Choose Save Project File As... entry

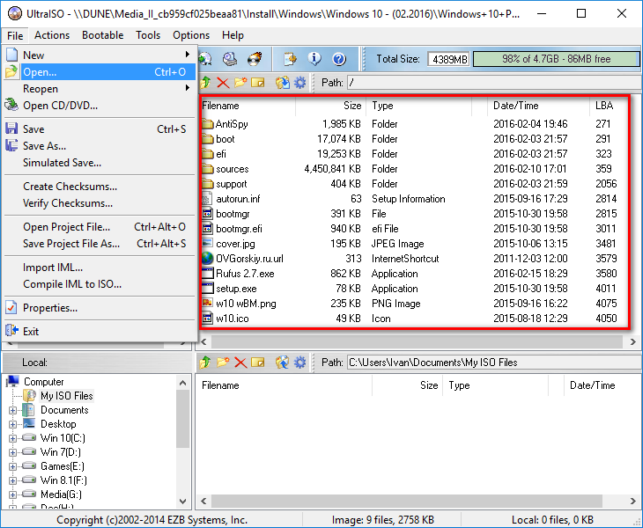point(100,244)
